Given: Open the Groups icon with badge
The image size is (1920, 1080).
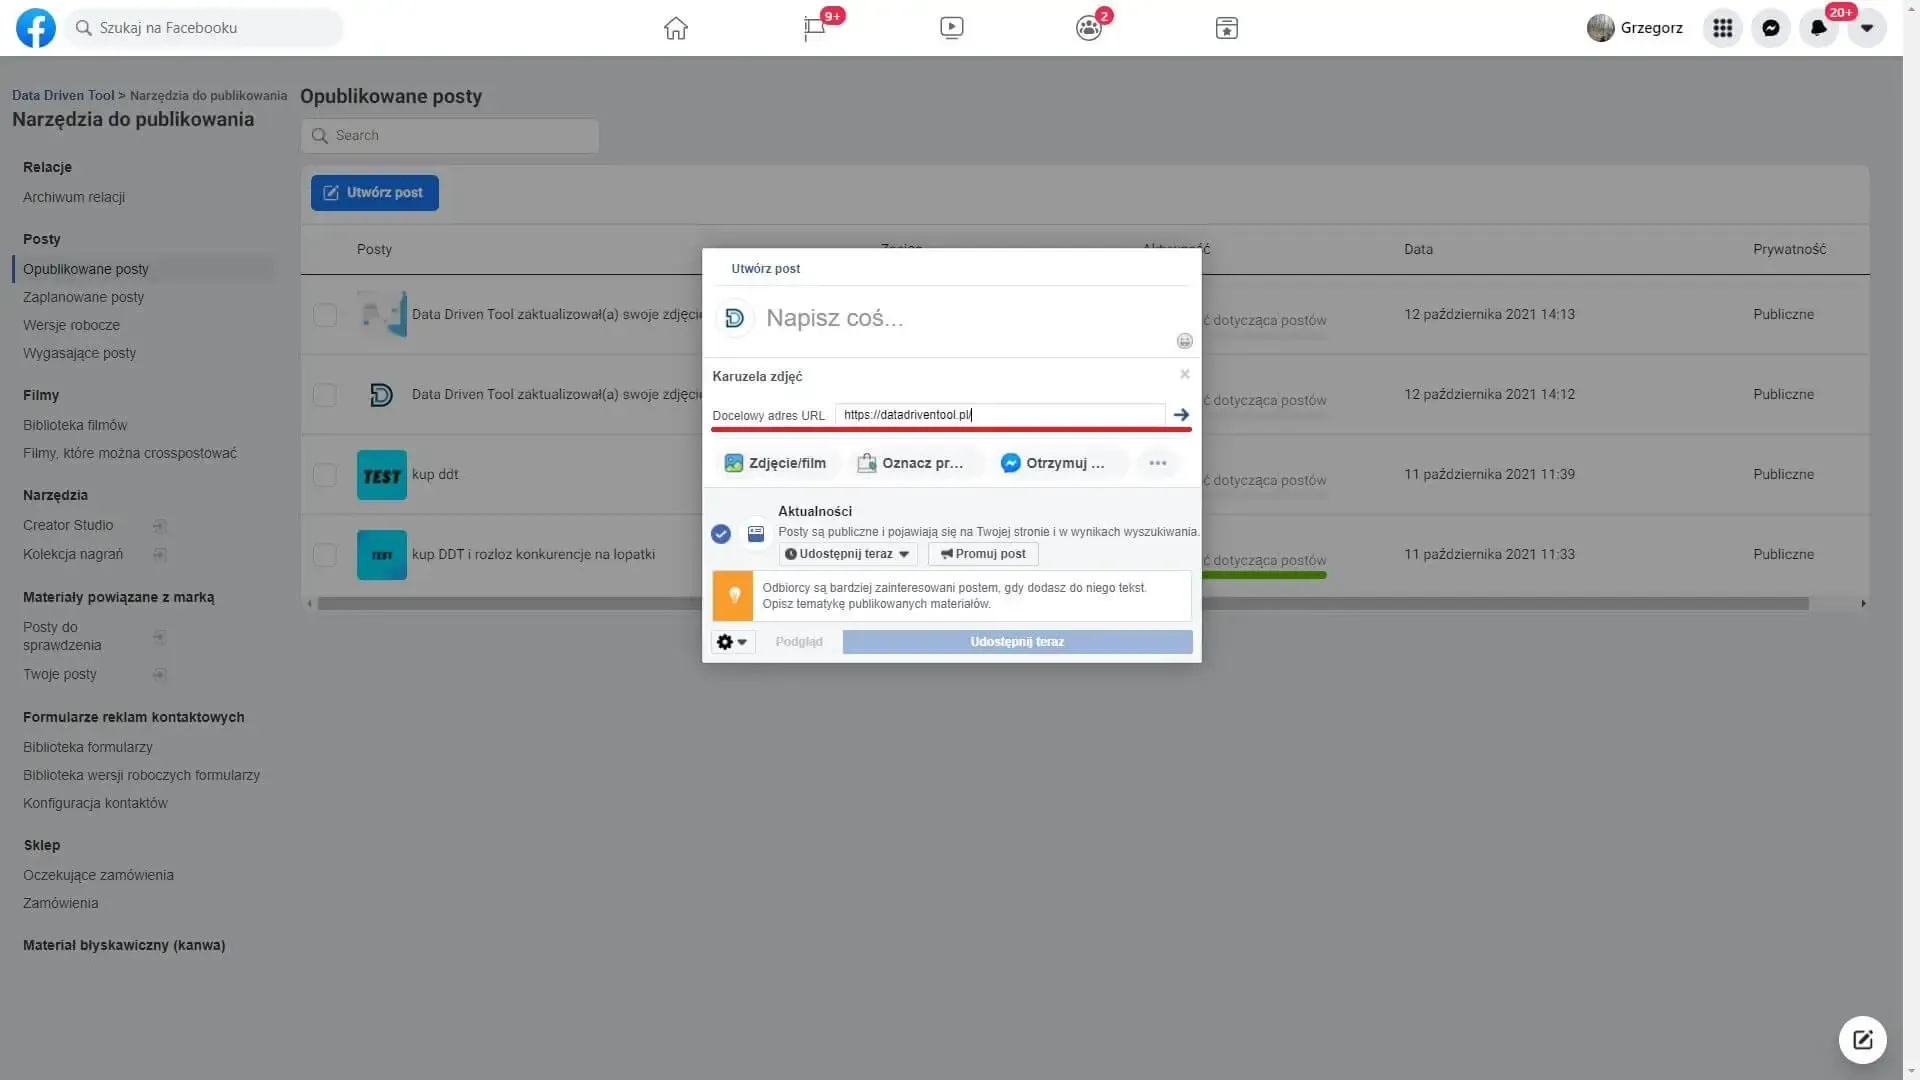Looking at the screenshot, I should (1089, 28).
